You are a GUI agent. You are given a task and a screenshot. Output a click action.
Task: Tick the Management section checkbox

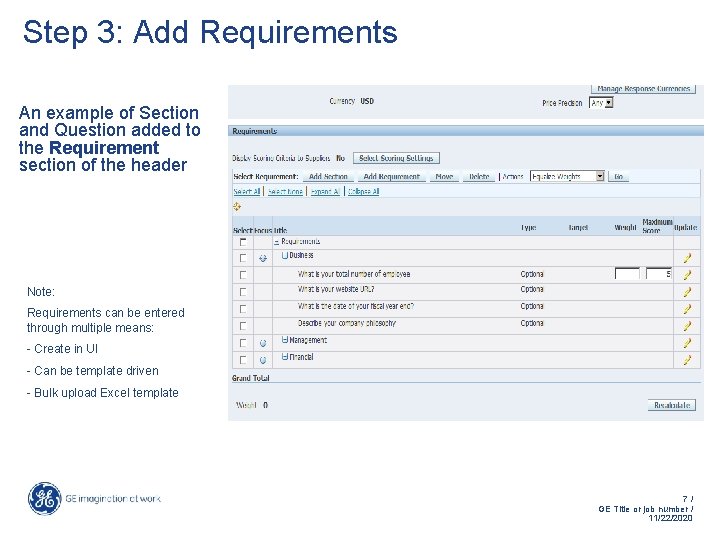(x=243, y=343)
